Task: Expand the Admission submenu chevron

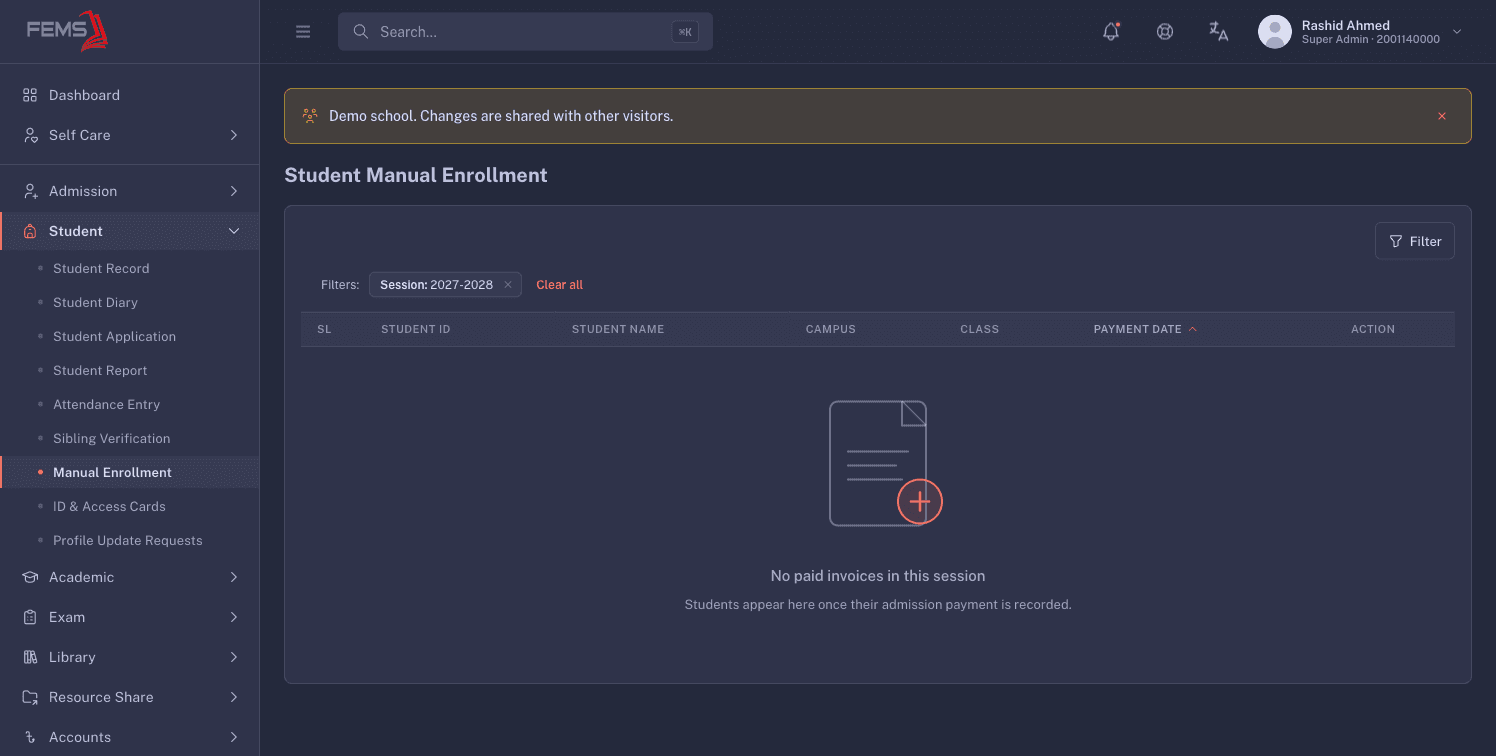Action: (x=234, y=191)
